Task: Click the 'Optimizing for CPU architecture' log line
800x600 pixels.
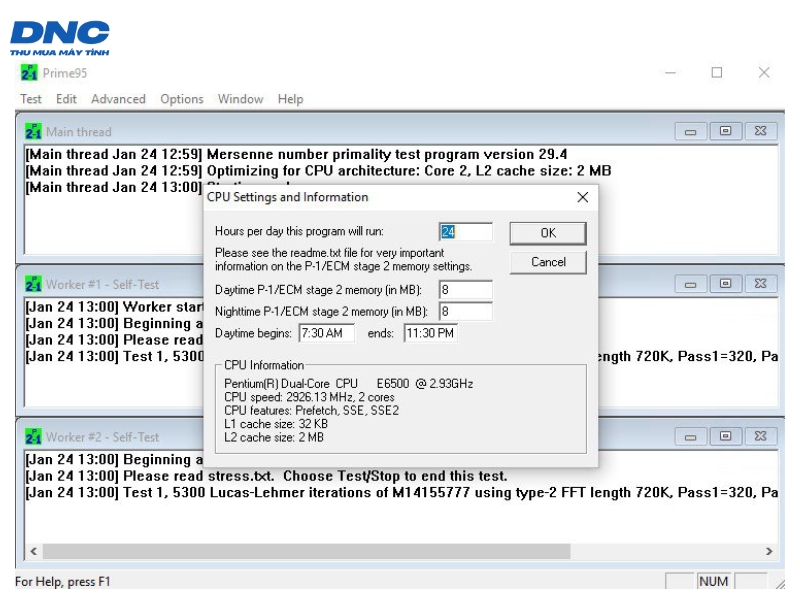Action: (318, 171)
